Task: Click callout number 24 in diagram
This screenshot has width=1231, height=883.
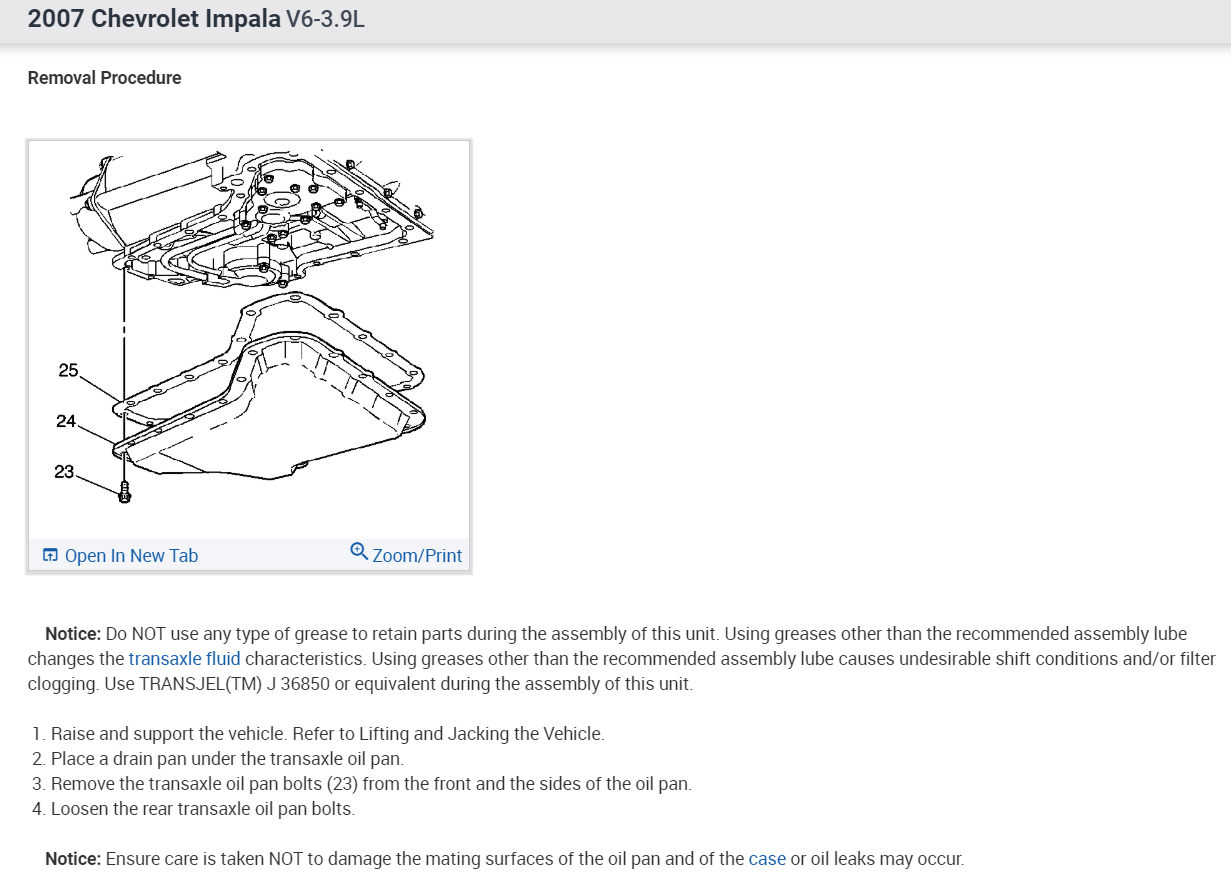Action: (66, 421)
